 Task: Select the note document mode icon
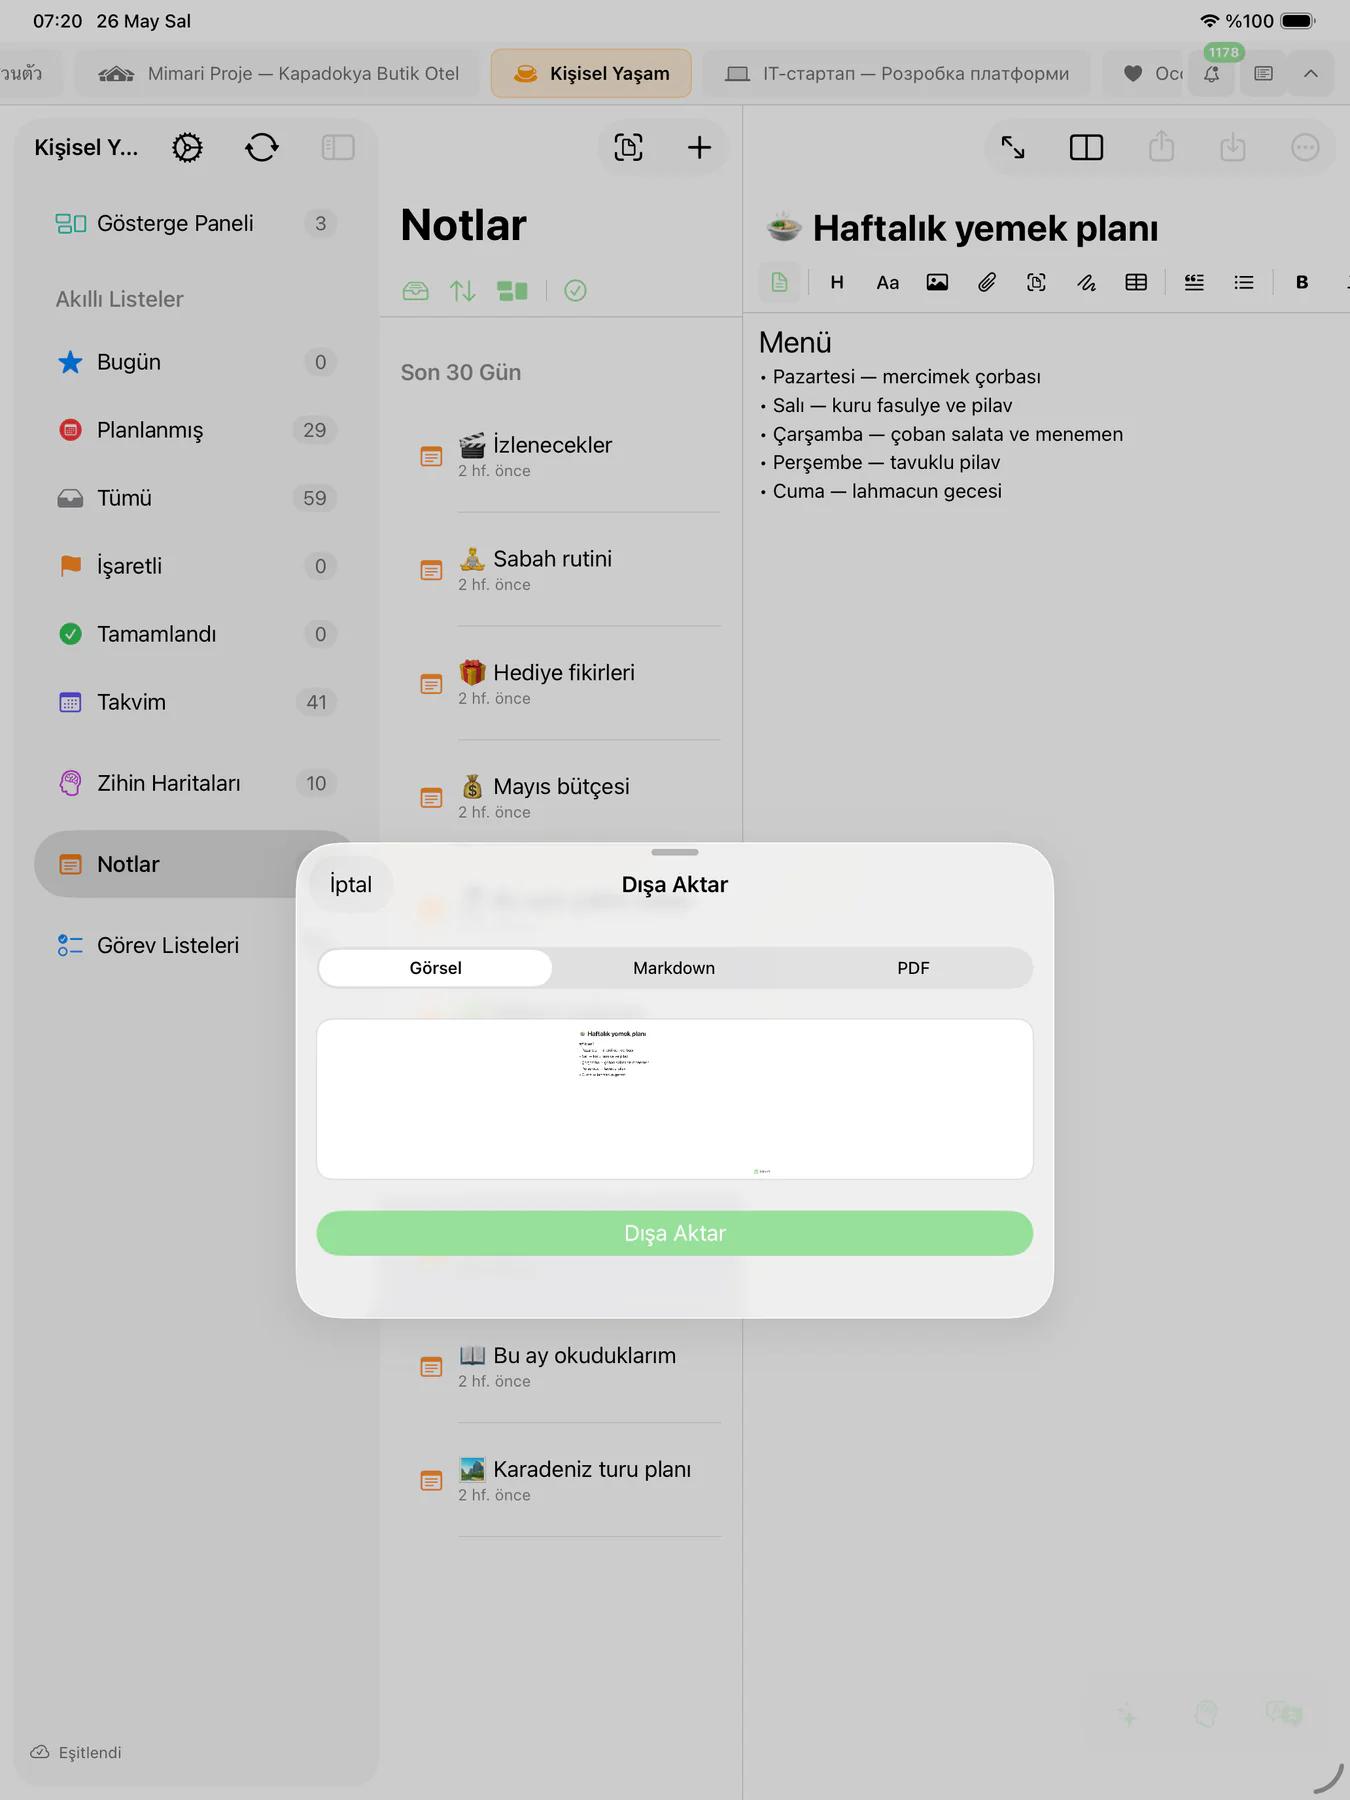[779, 282]
